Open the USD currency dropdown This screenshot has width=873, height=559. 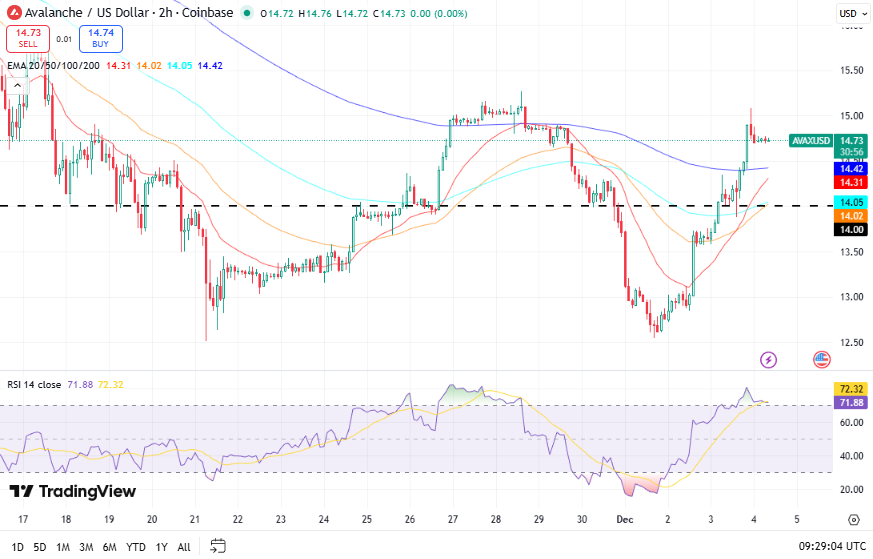853,13
